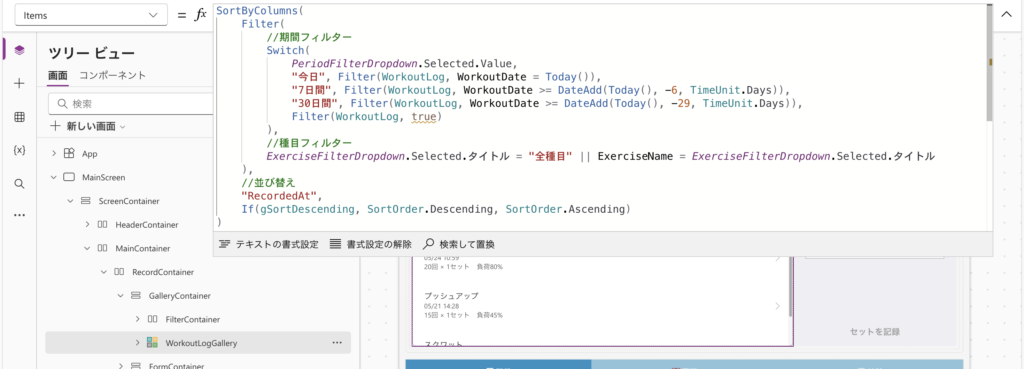Image resolution: width=1024 pixels, height=369 pixels.
Task: Select FilterContainer in tree view
Action: tap(193, 319)
